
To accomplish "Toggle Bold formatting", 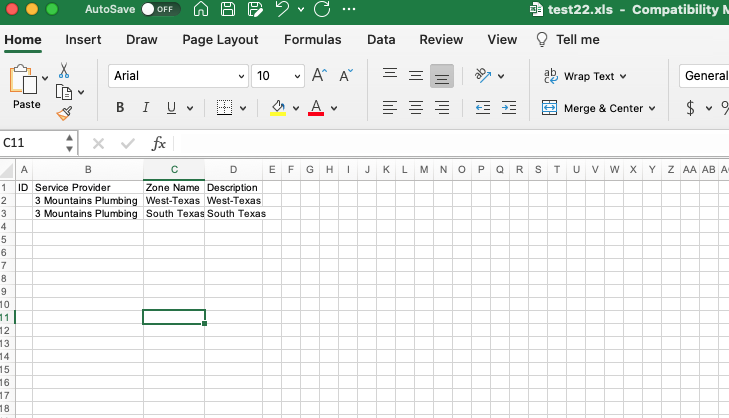I will click(x=120, y=108).
